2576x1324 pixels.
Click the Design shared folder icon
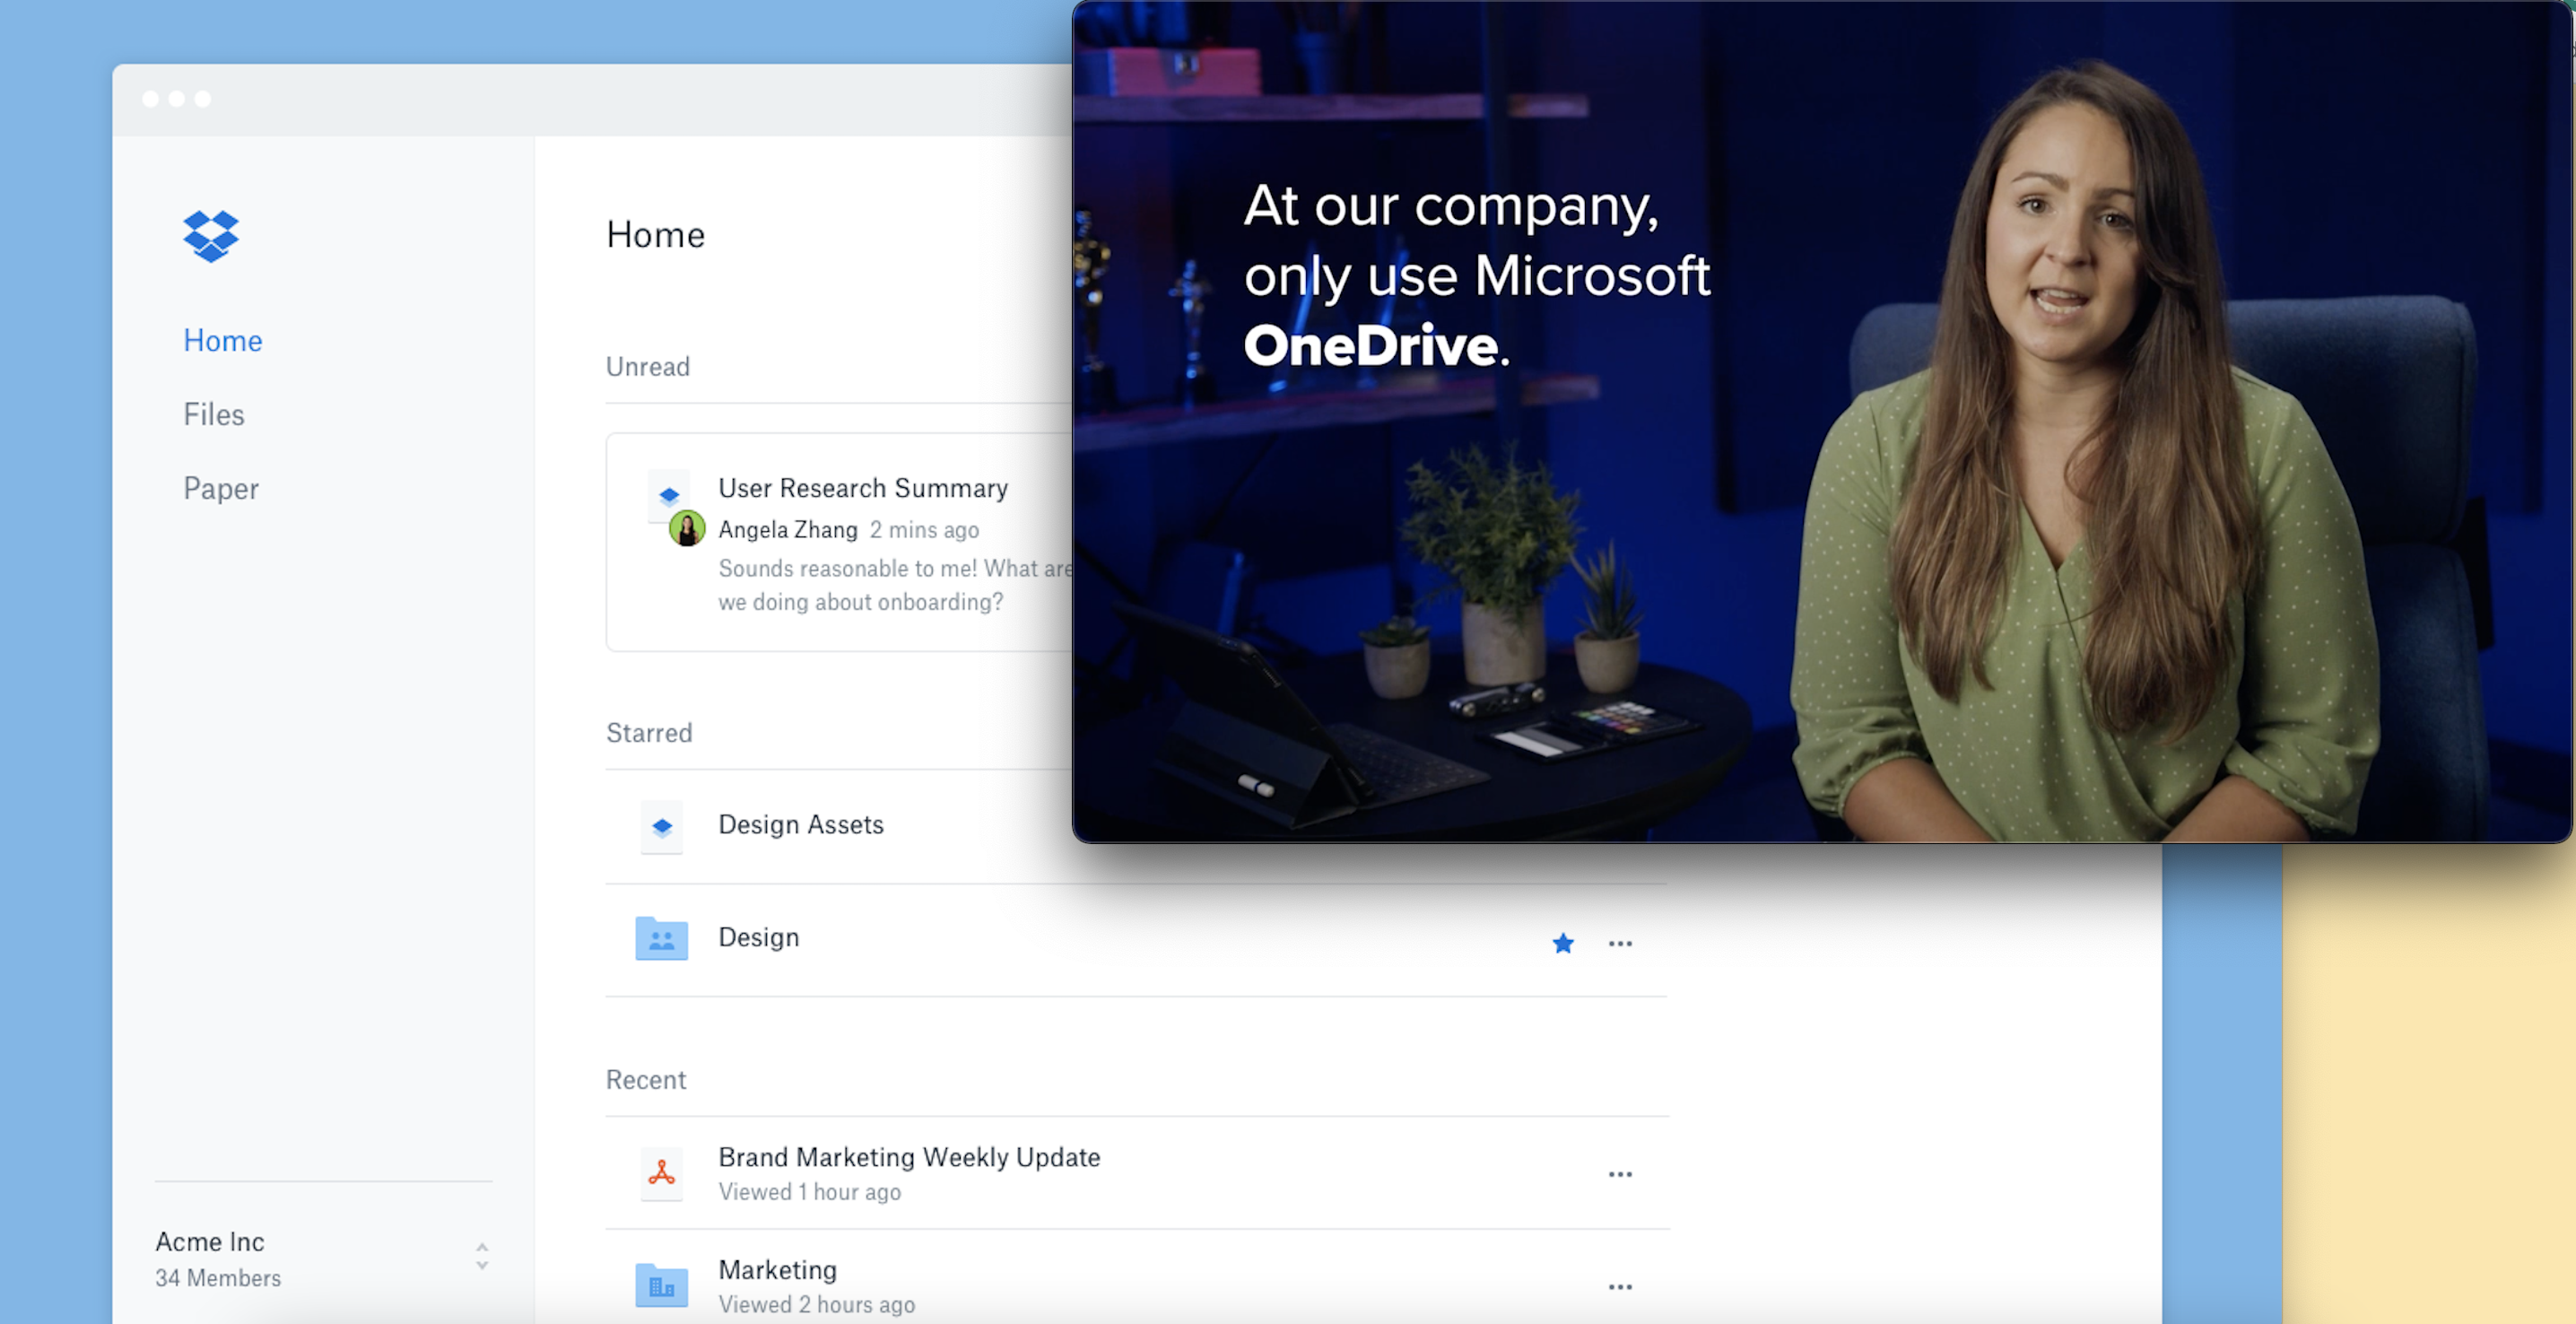tap(661, 938)
